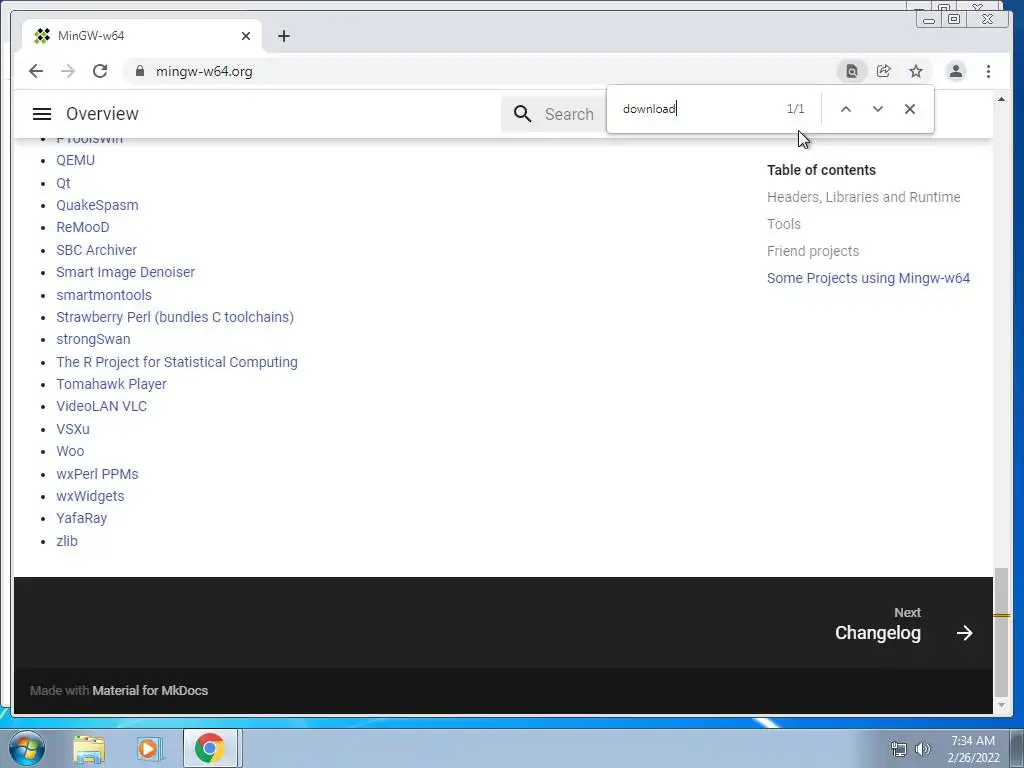1024x768 pixels.
Task: Open the smartmontools link
Action: point(104,295)
